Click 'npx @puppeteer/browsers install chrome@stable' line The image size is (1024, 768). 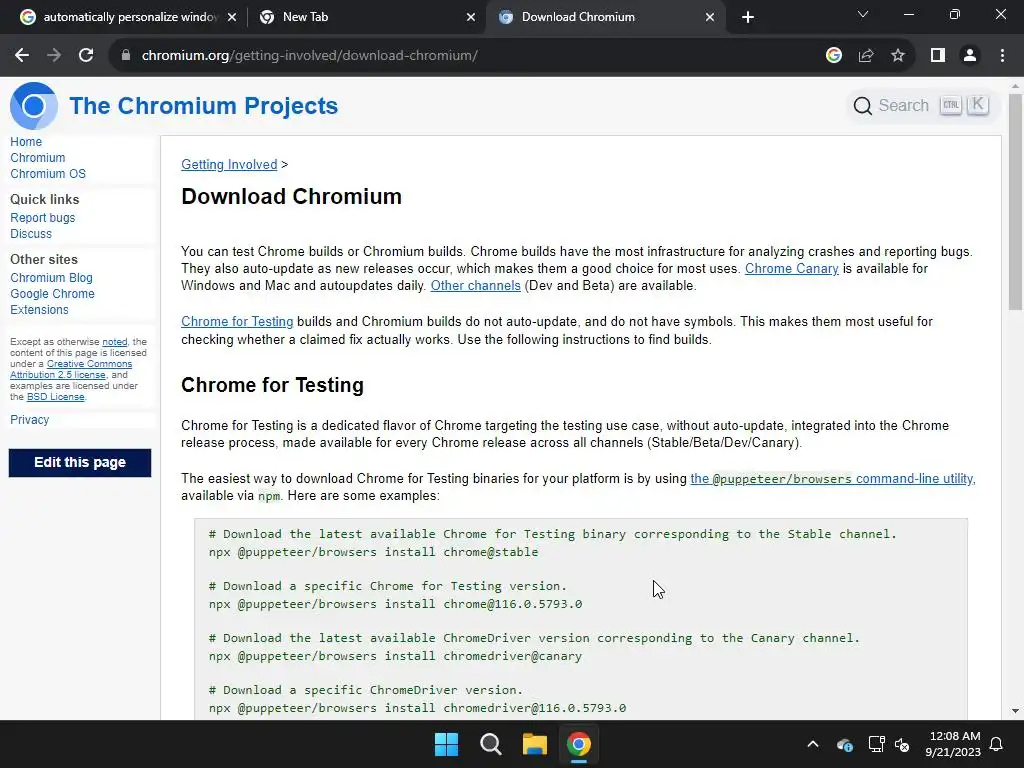(x=374, y=552)
